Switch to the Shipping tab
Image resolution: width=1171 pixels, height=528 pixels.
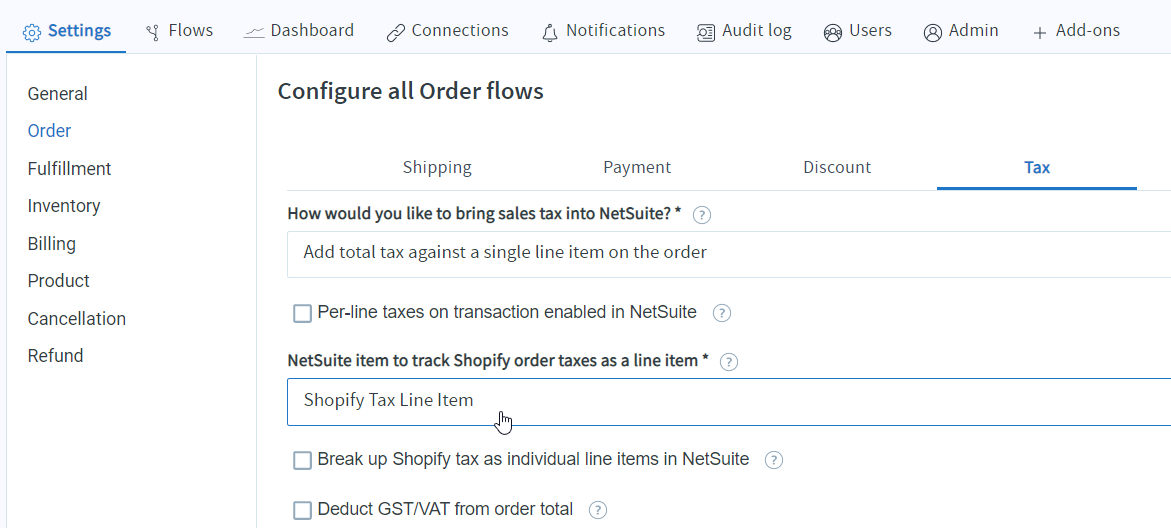click(x=437, y=167)
